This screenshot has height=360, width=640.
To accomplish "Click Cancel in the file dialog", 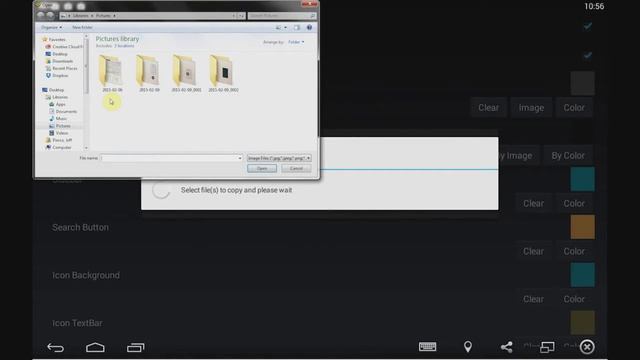I will (x=296, y=168).
